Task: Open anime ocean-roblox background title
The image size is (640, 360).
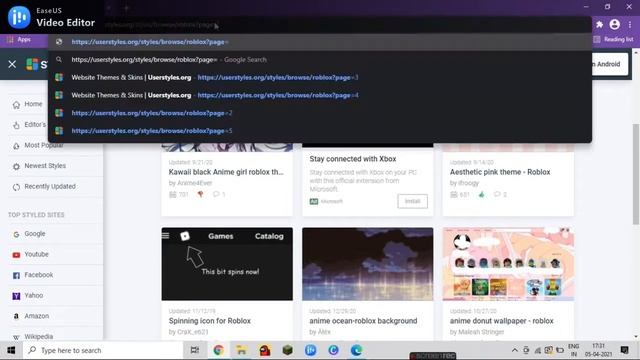Action: [363, 321]
